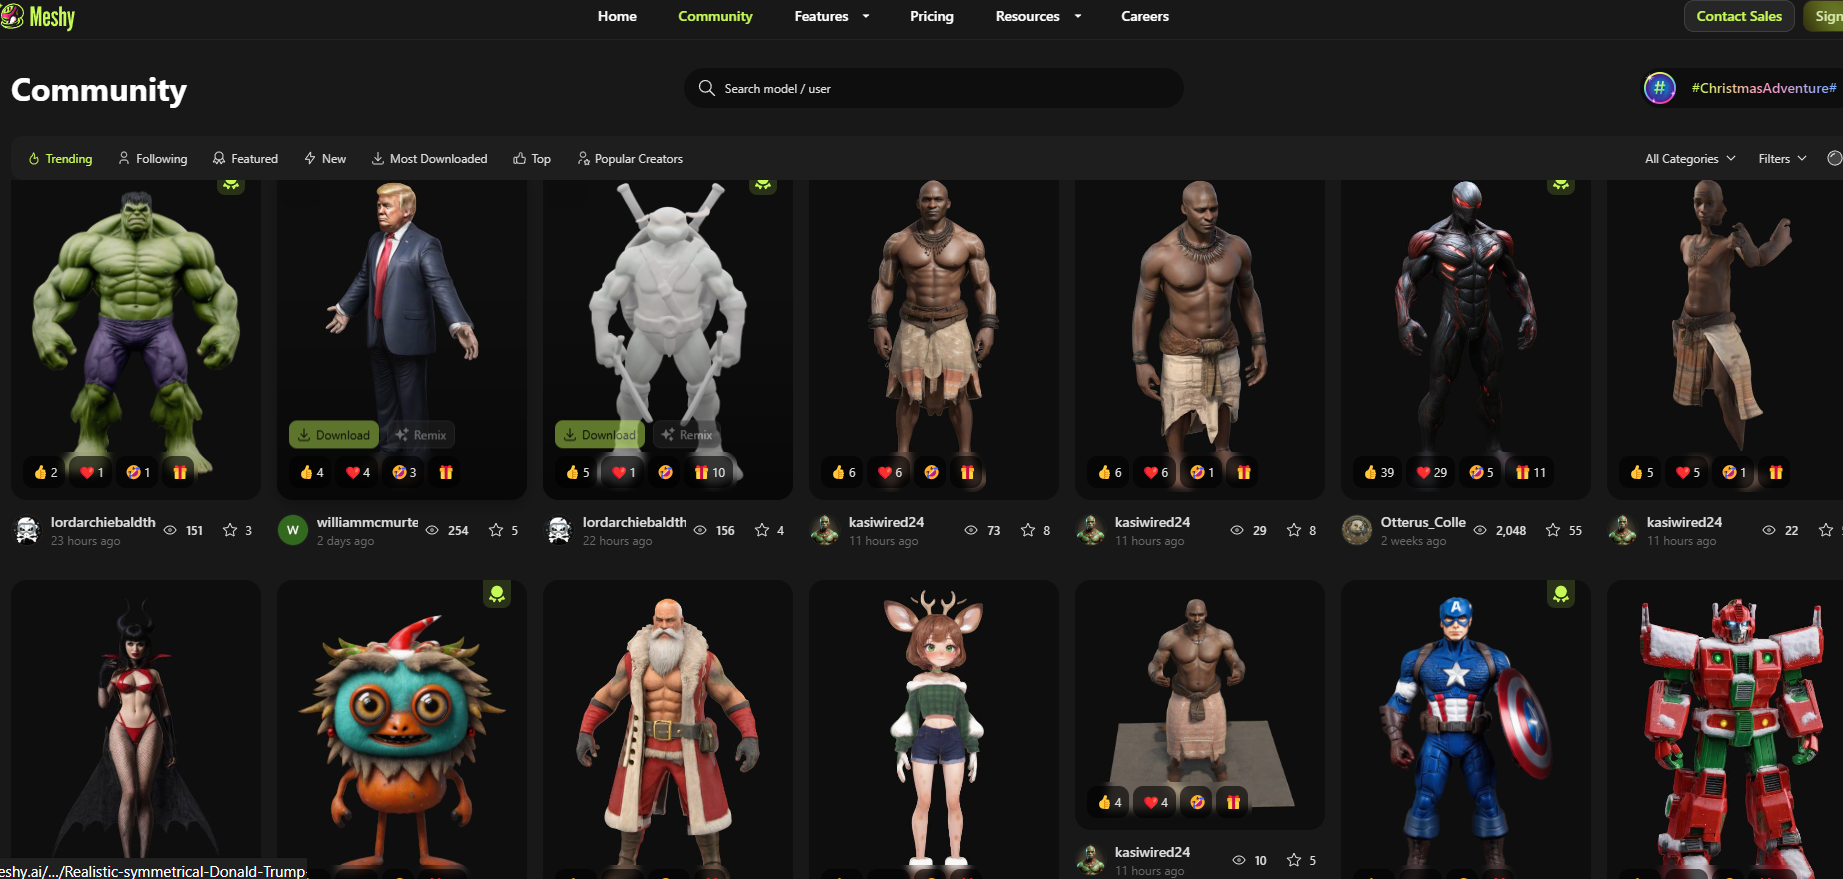Switch to Most Downloaded tab

coord(429,158)
